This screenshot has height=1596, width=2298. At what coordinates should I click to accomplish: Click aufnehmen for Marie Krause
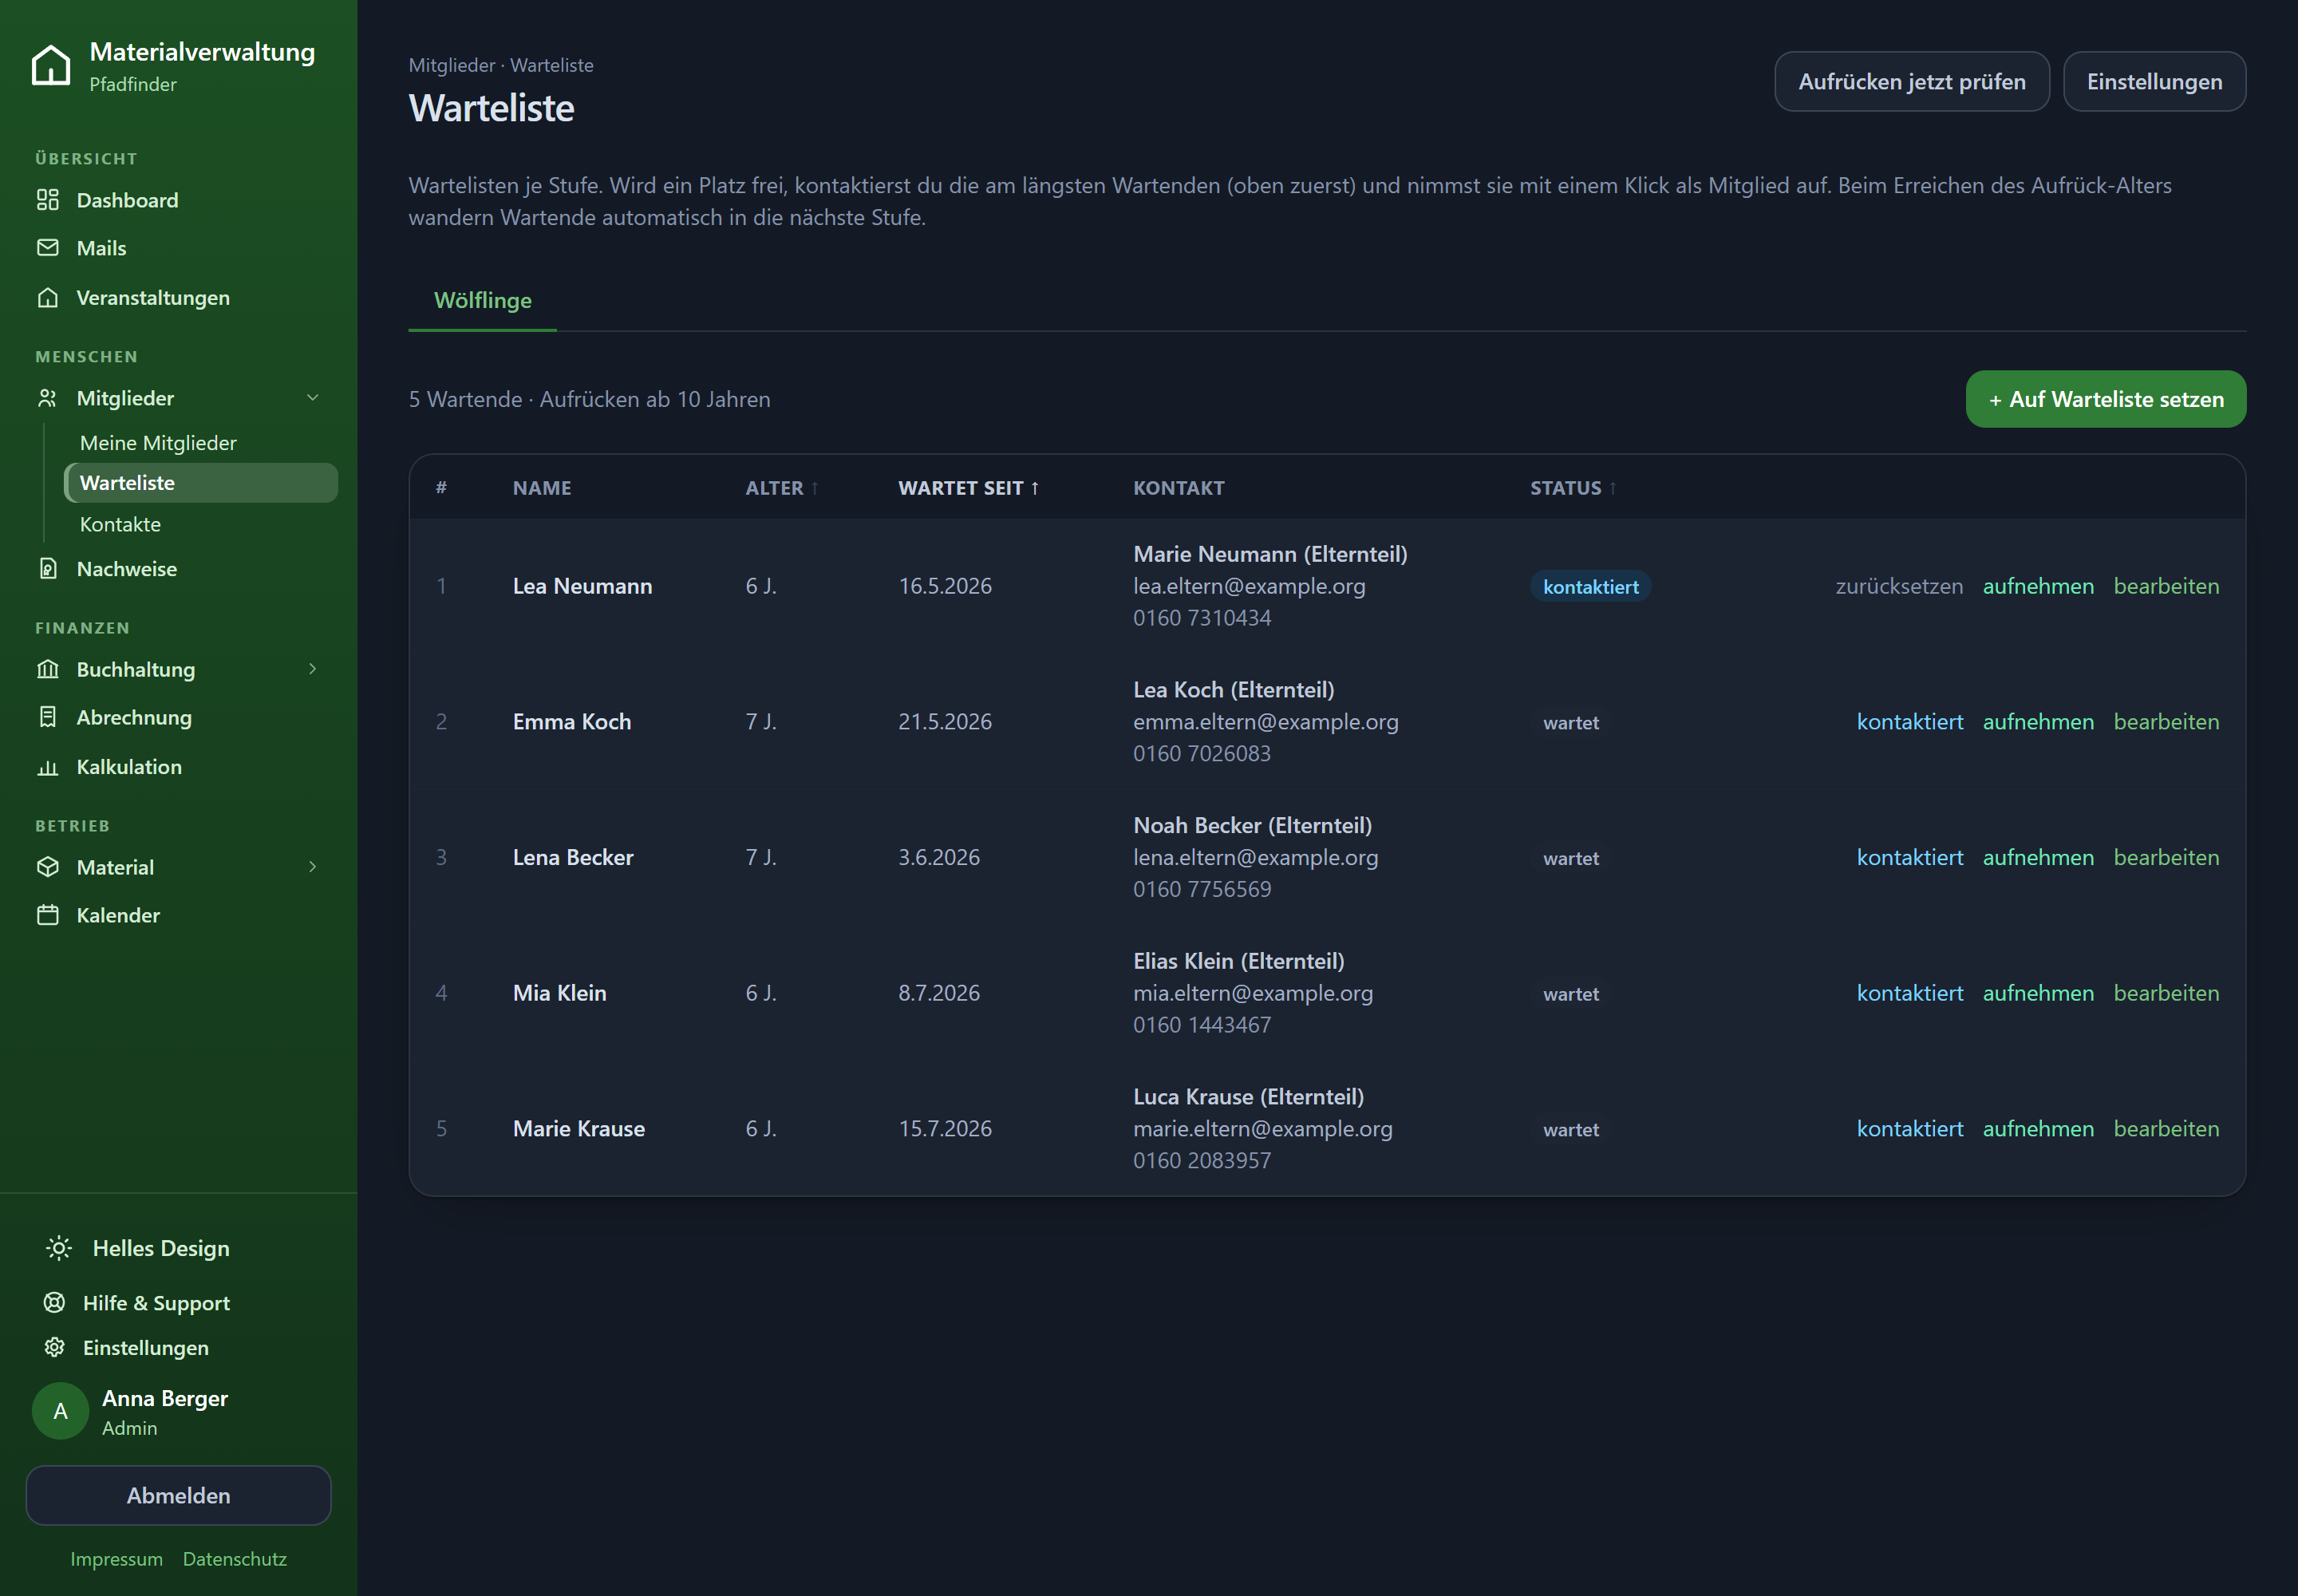coord(2038,1129)
